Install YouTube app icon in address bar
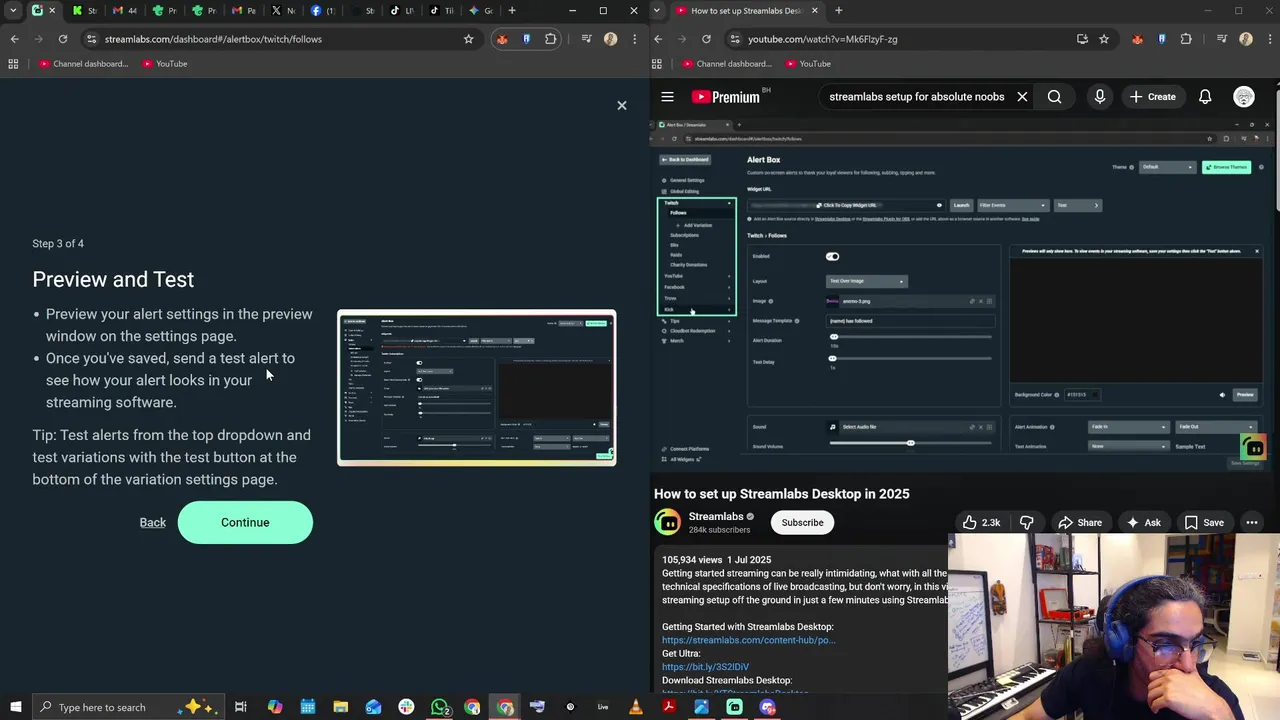 coord(1082,39)
